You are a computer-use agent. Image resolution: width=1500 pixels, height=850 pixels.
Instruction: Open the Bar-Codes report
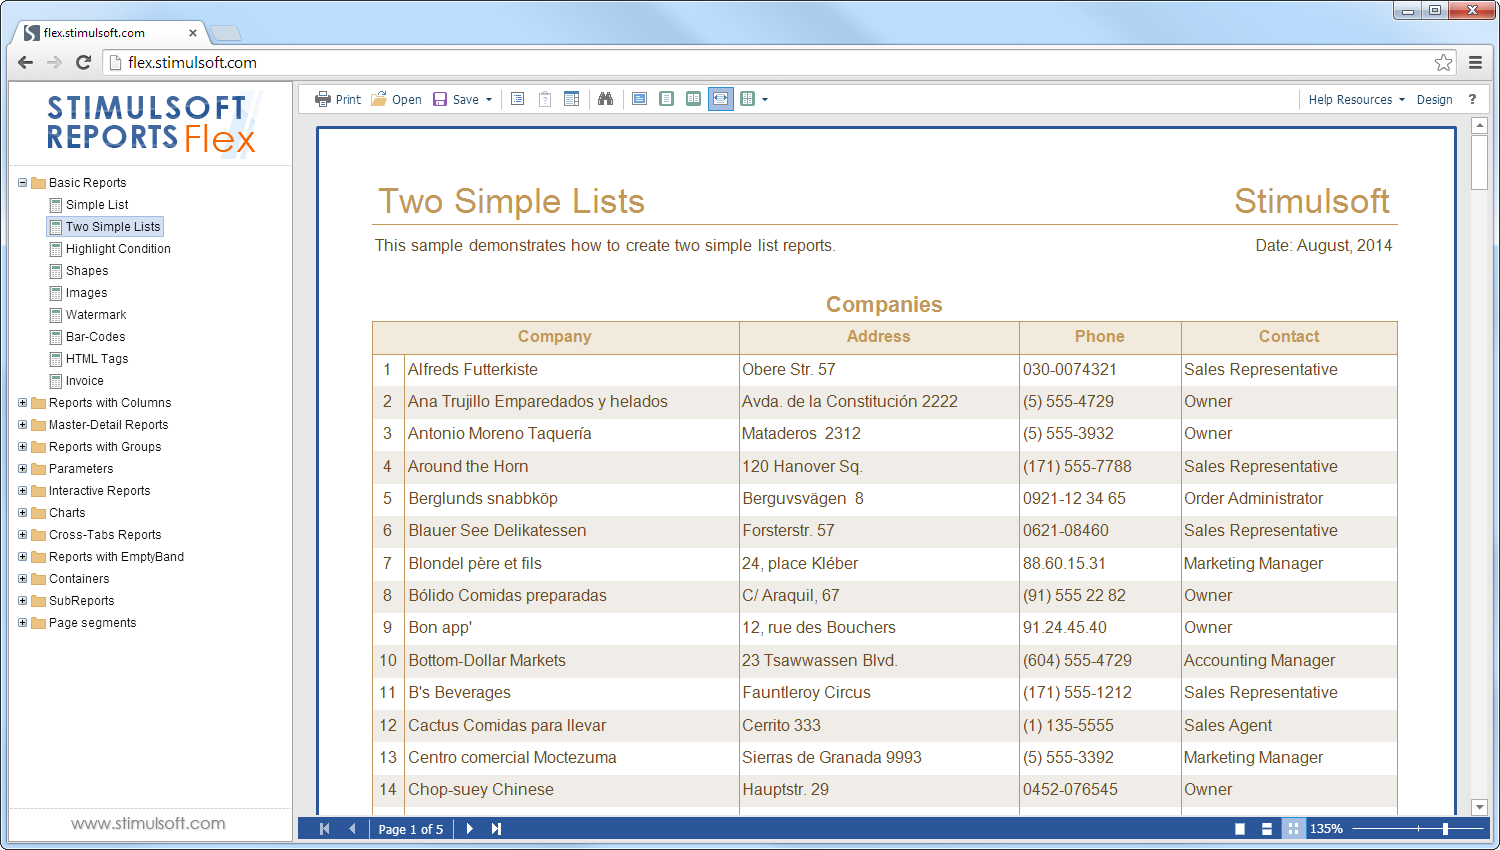coord(88,337)
